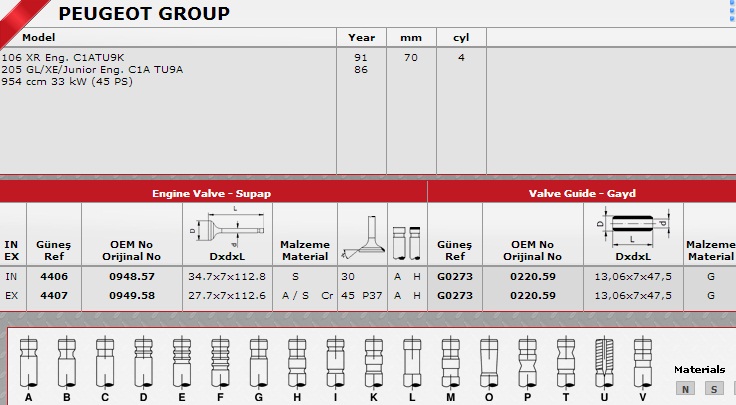Viewport: 736px width, 405px height.
Task: Select valve stem type U icon
Action: [604, 362]
